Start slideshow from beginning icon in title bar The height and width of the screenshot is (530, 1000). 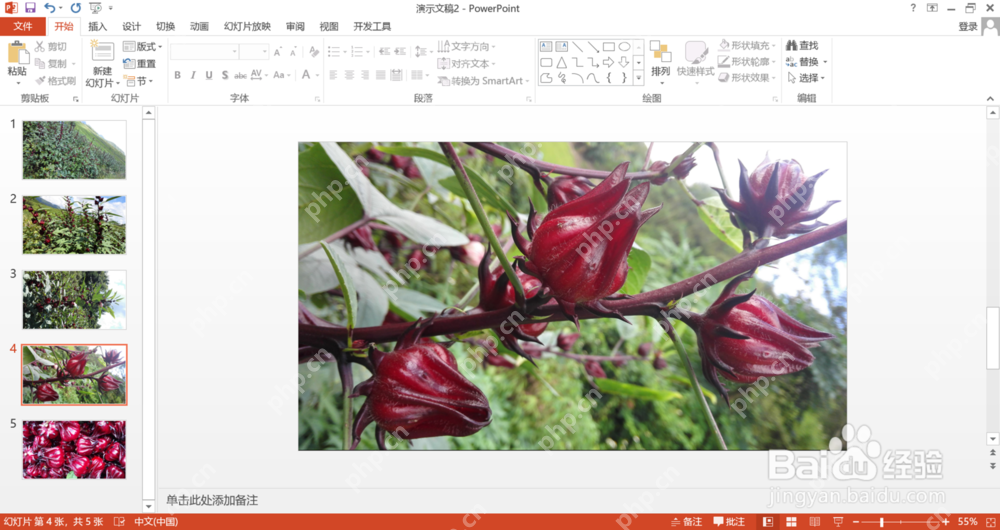point(95,8)
